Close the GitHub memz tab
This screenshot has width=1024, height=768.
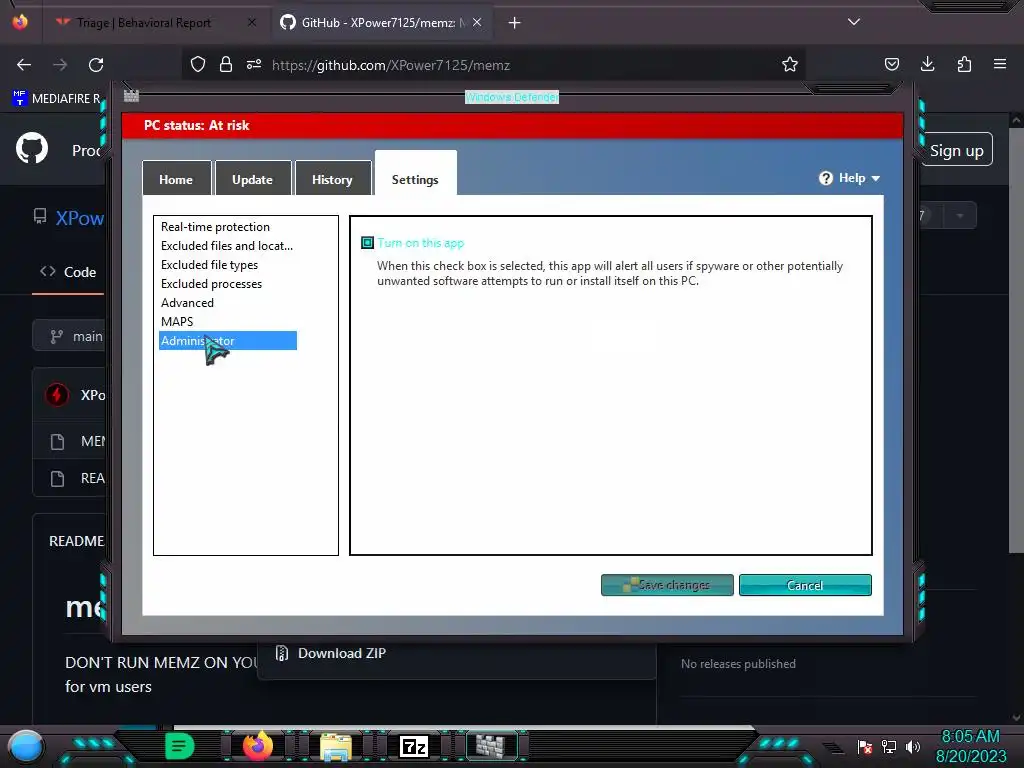(x=477, y=23)
